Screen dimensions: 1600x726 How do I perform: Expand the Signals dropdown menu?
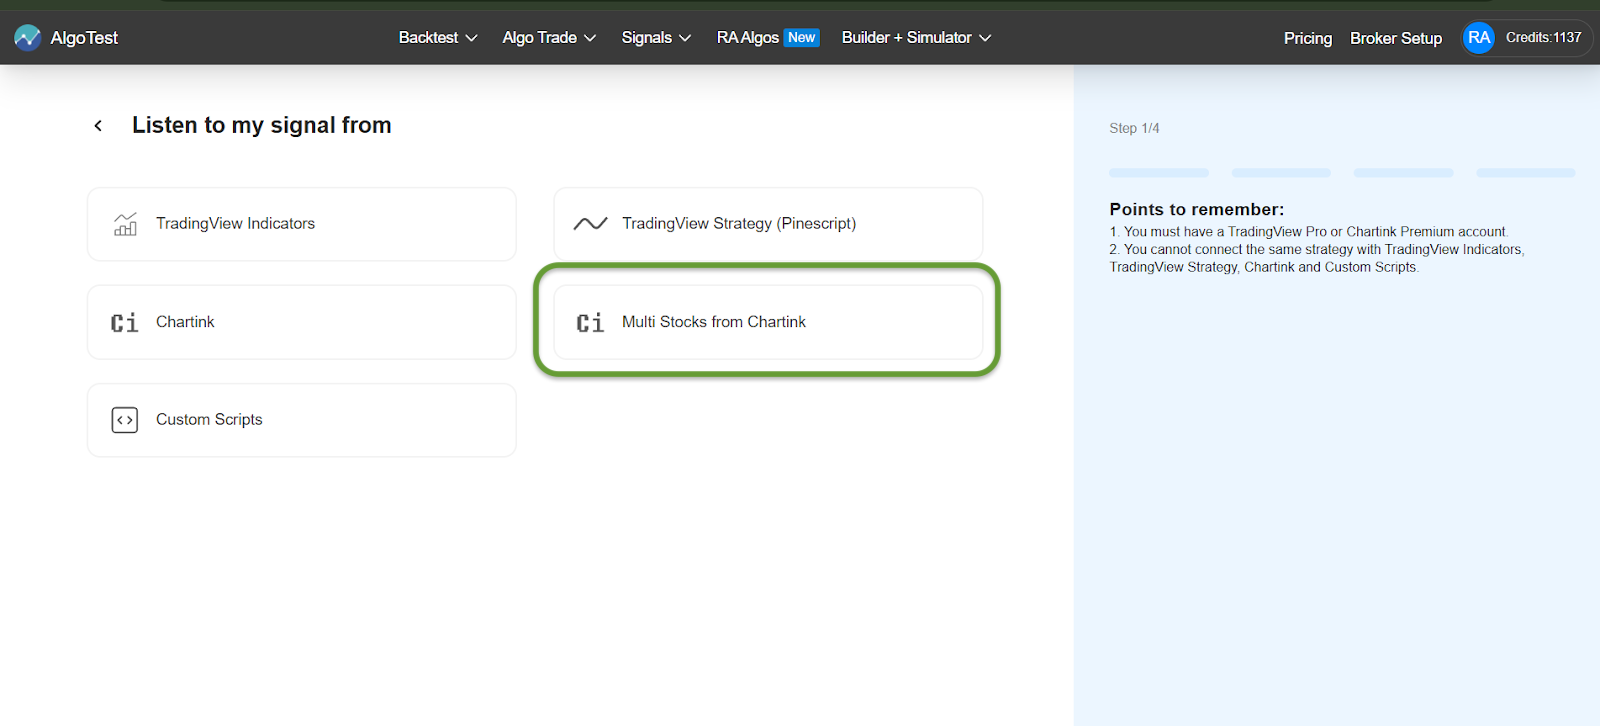[x=656, y=38]
